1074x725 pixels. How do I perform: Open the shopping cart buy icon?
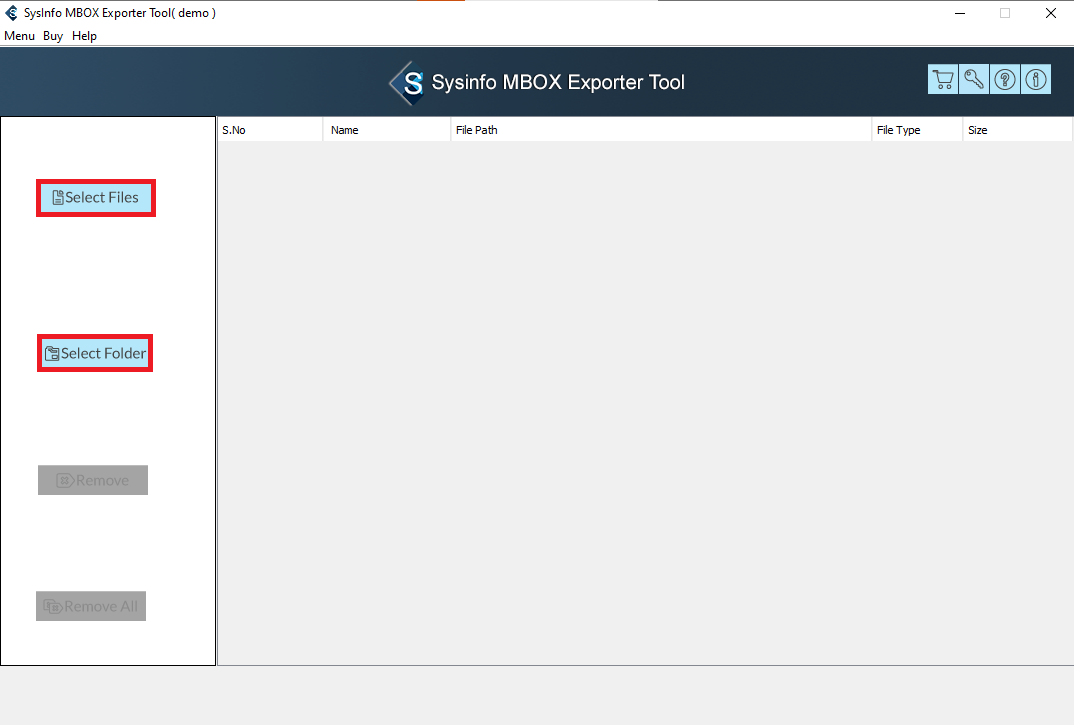[x=942, y=79]
